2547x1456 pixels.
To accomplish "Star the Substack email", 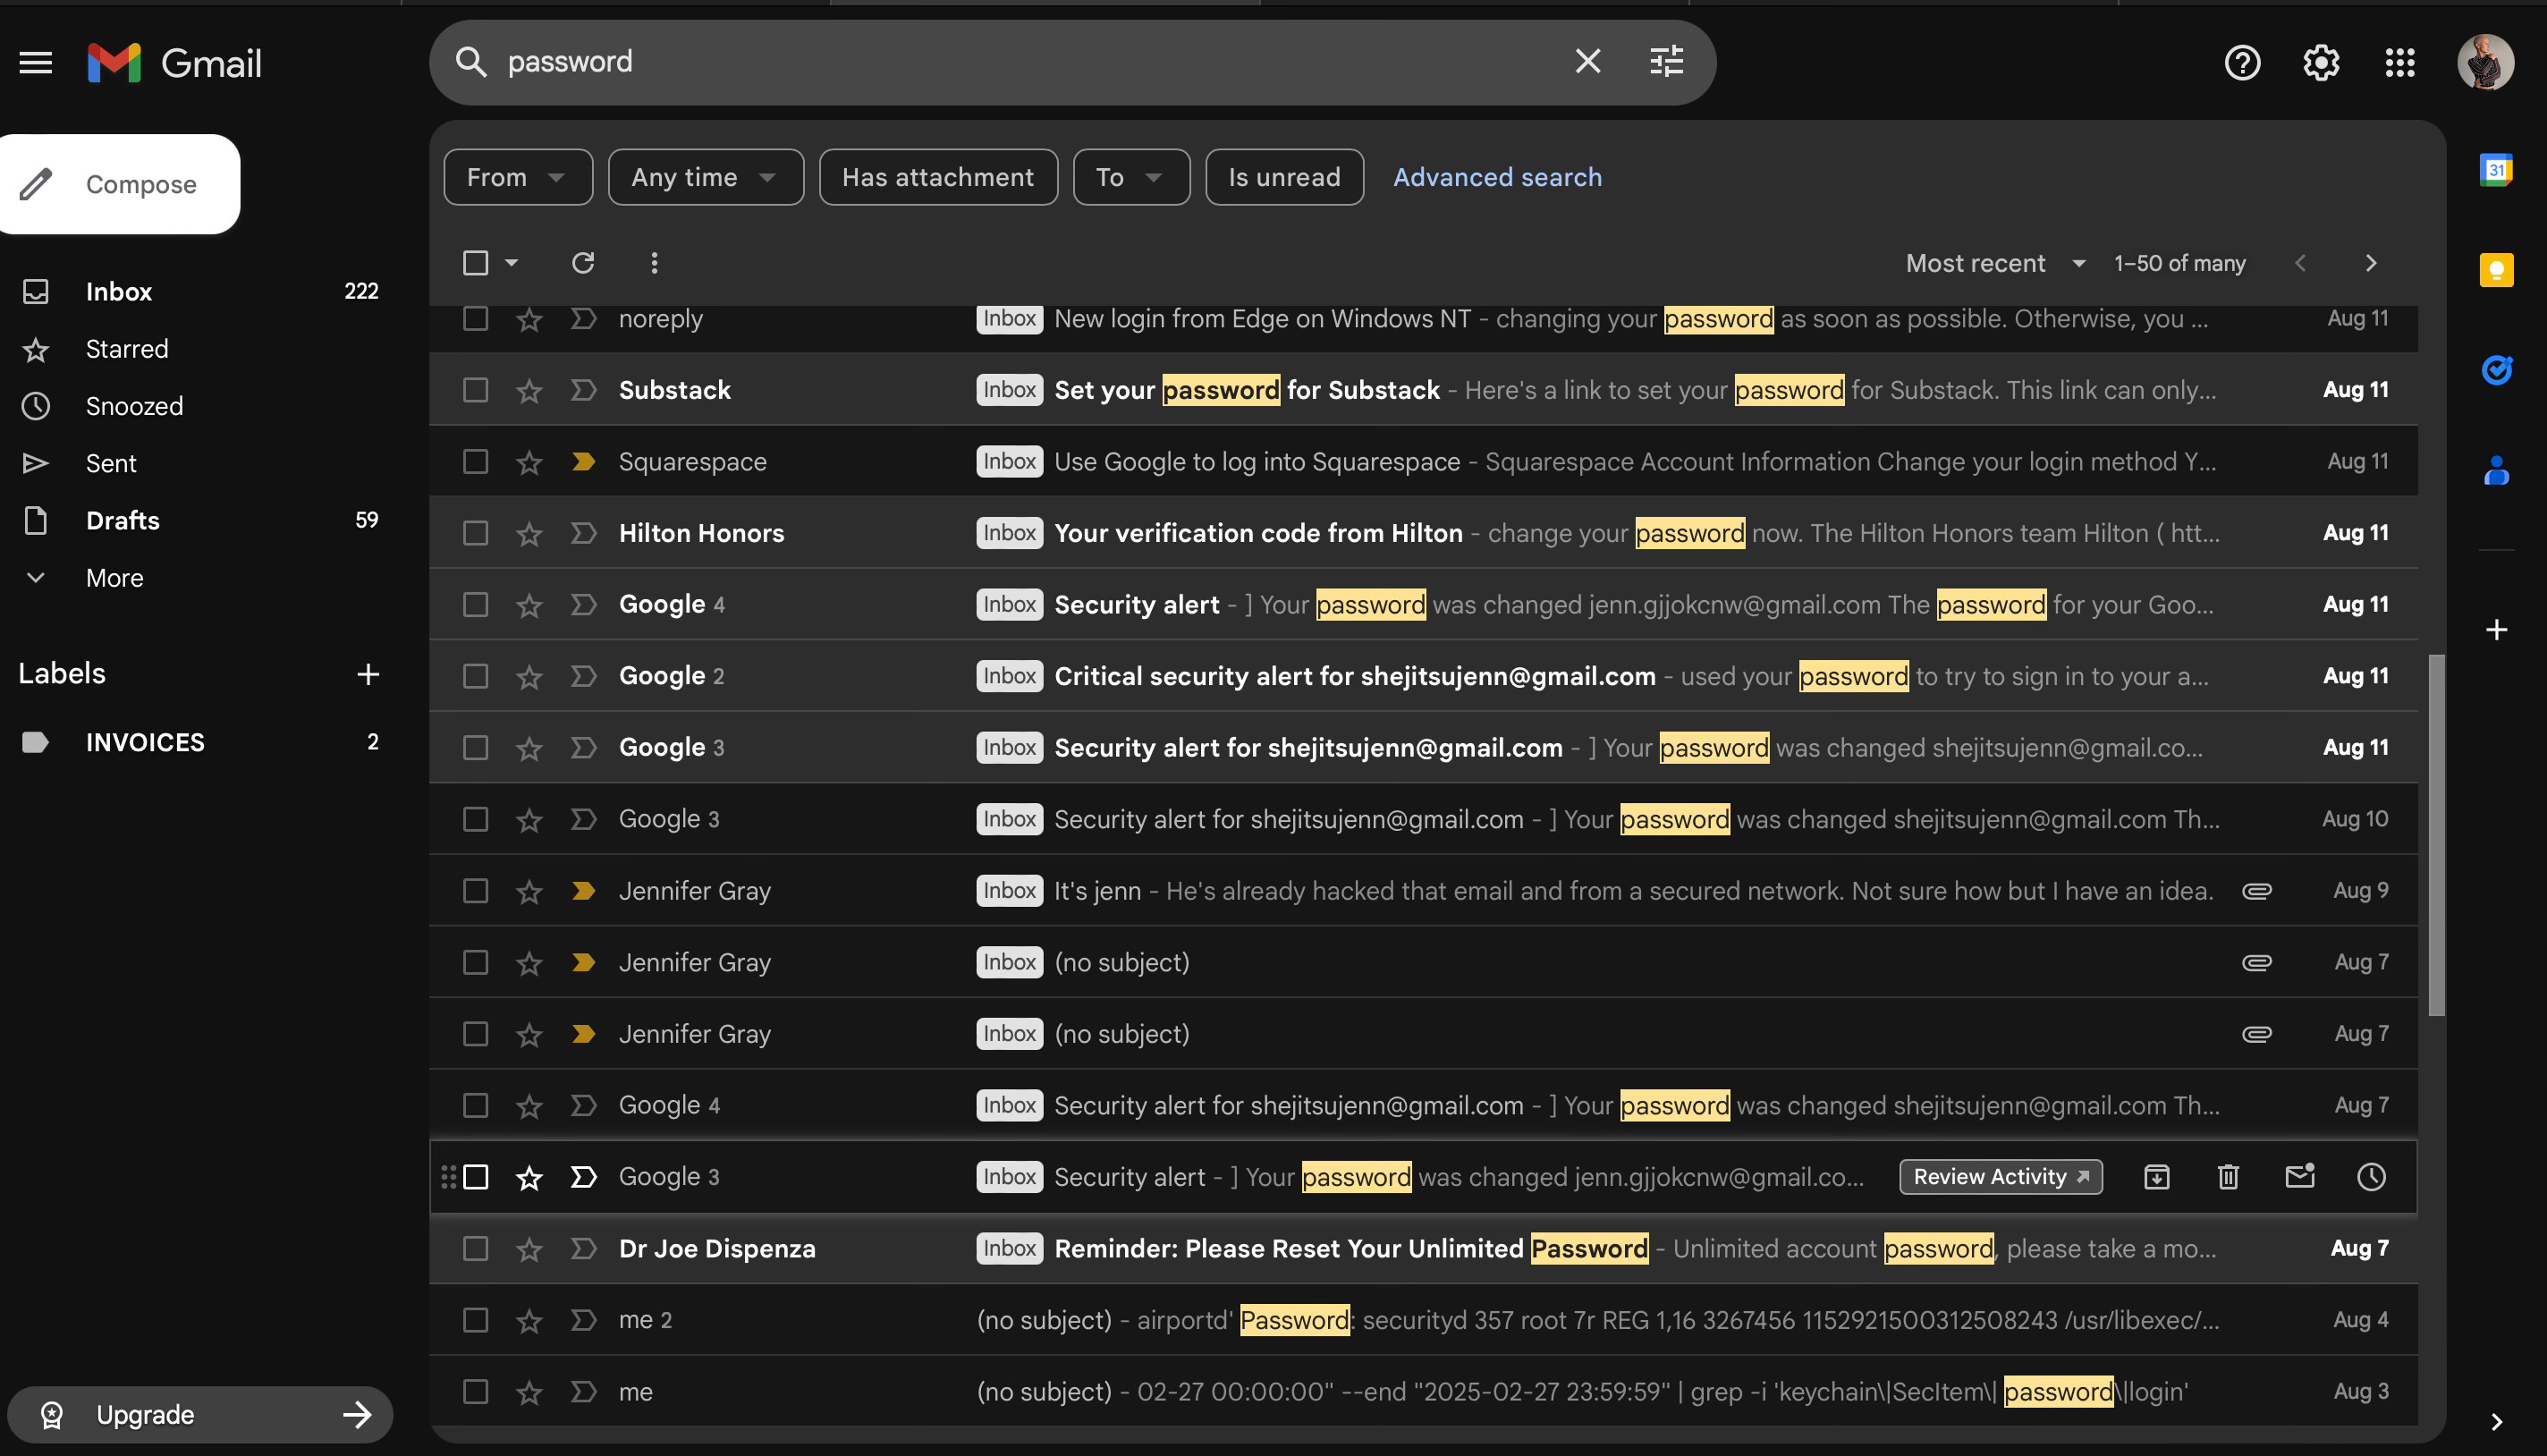I will tap(529, 390).
